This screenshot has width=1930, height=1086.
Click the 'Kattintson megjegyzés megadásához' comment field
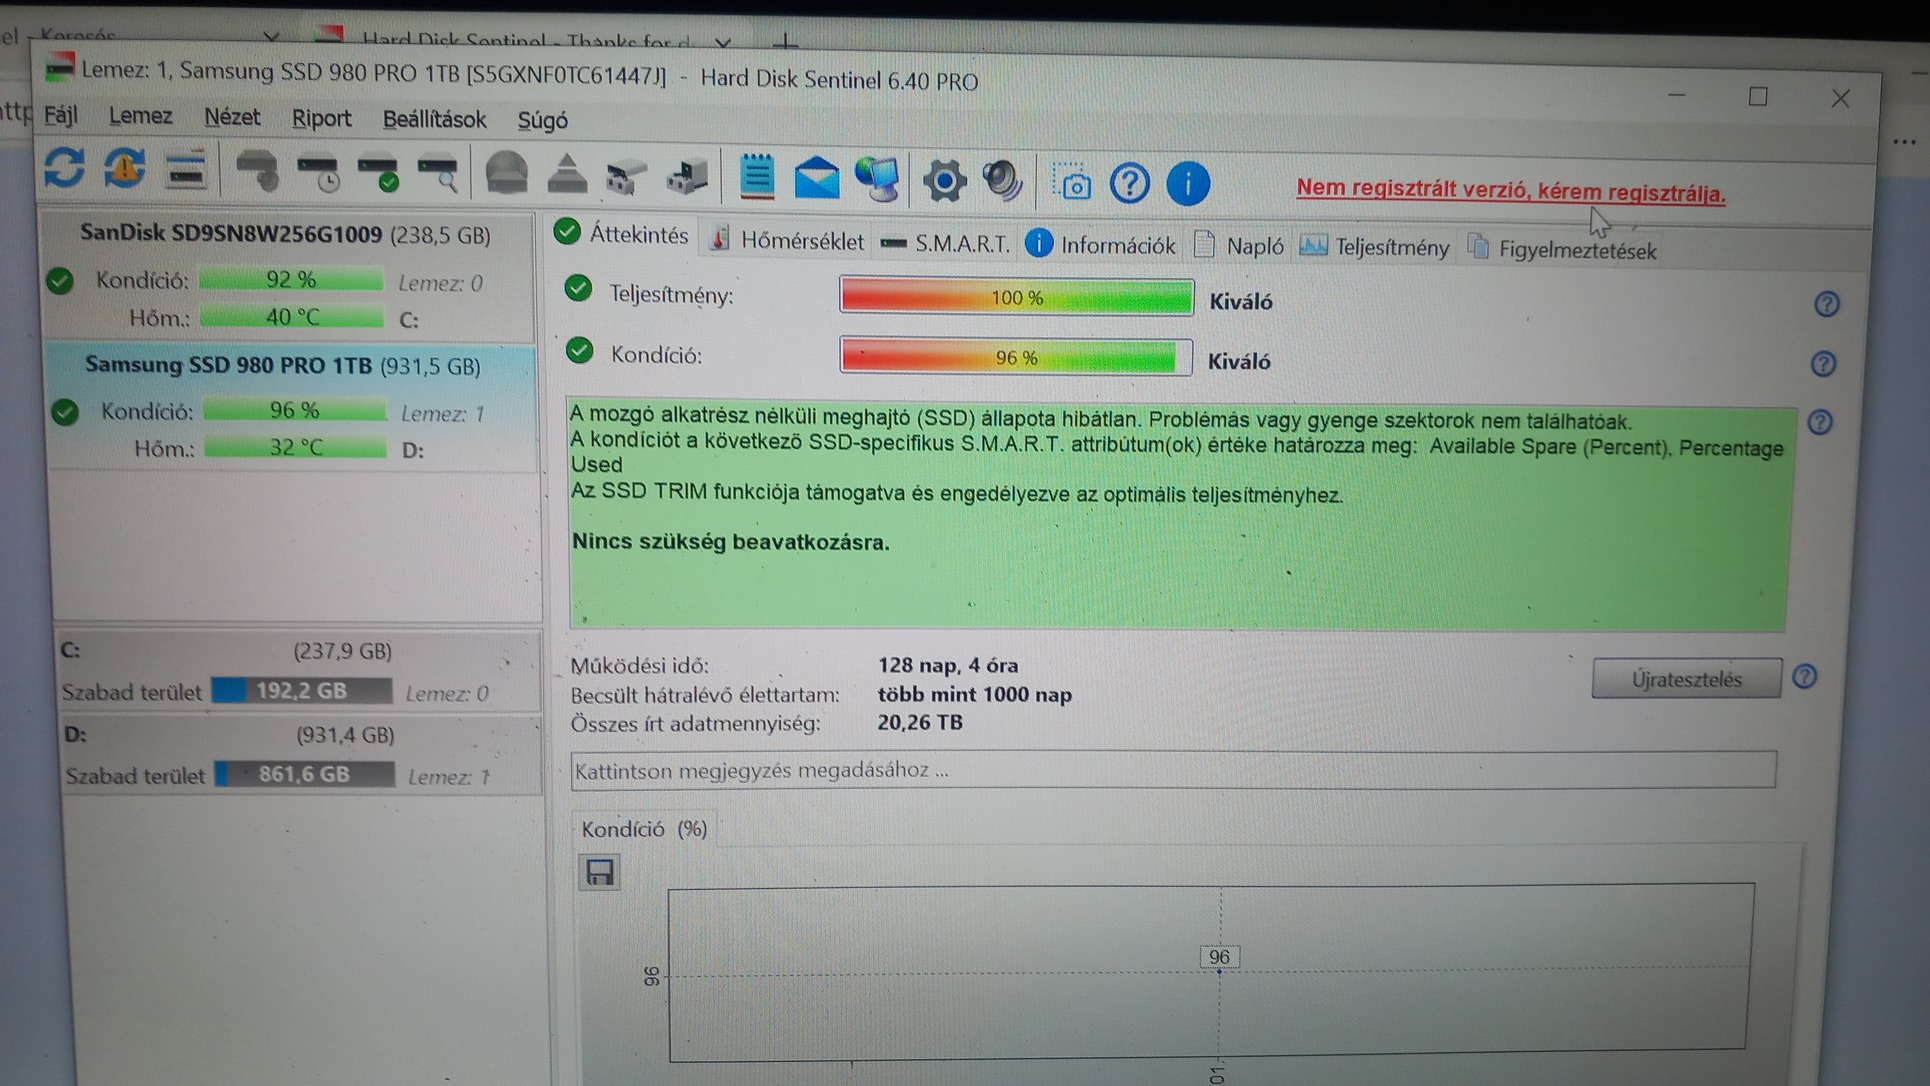click(x=1172, y=770)
